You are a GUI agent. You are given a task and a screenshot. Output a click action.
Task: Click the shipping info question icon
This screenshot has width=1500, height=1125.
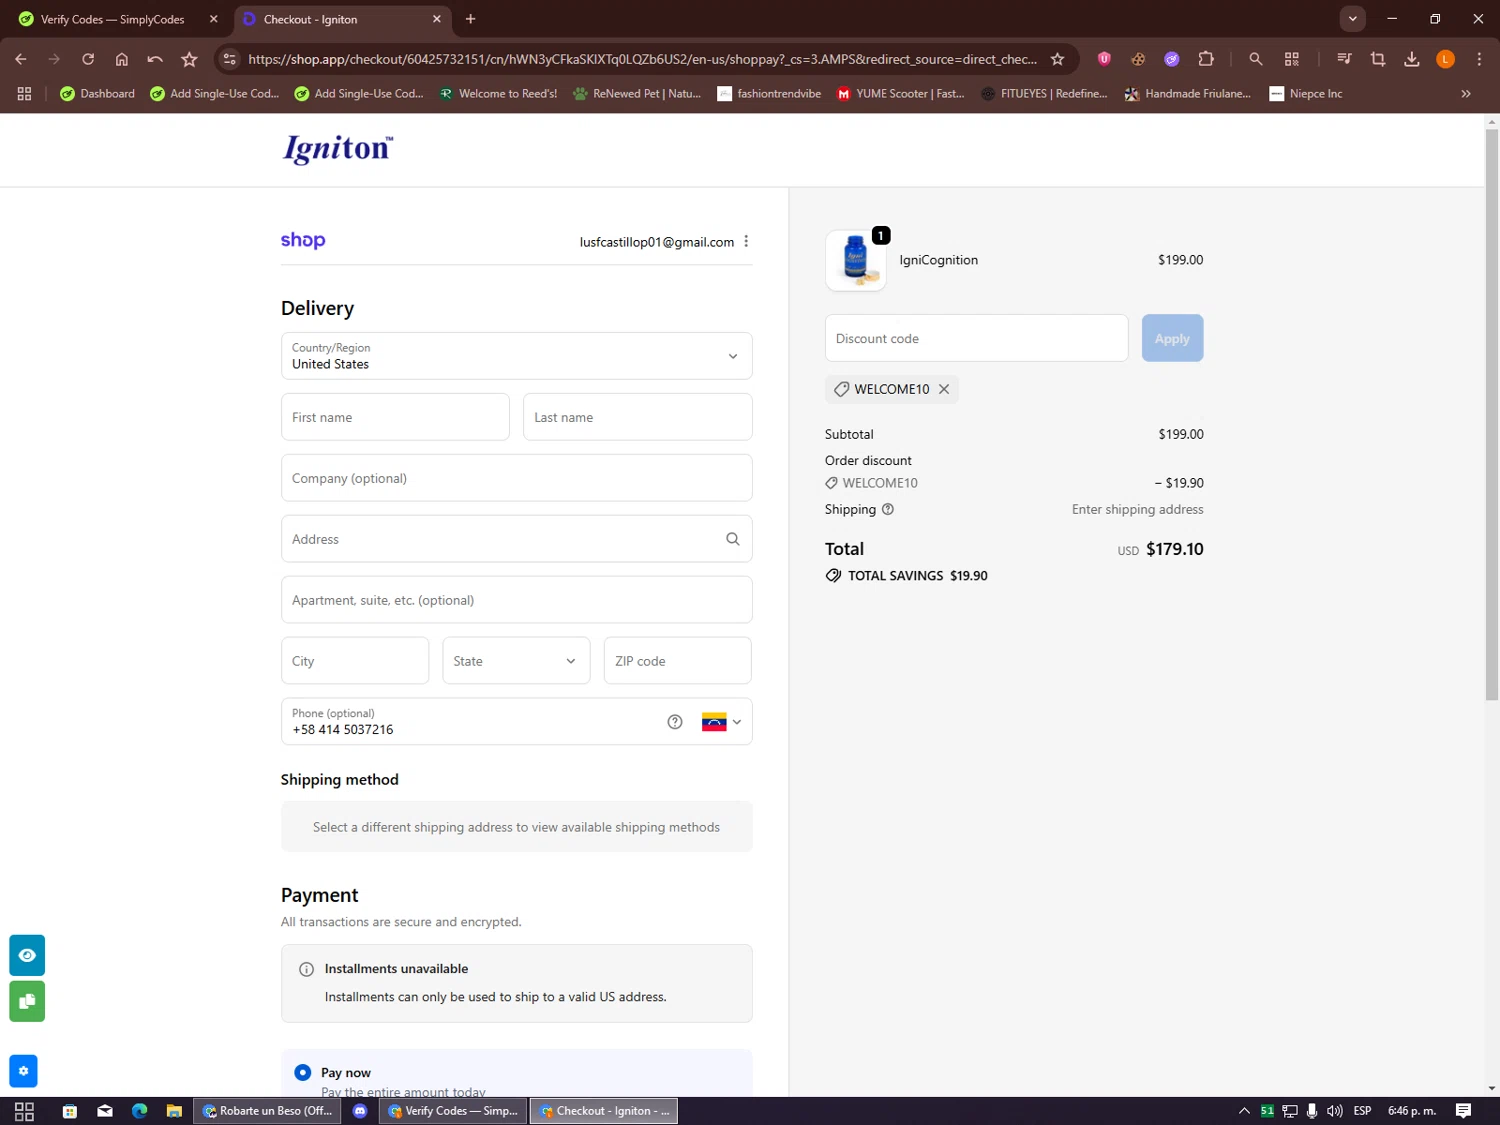[888, 509]
